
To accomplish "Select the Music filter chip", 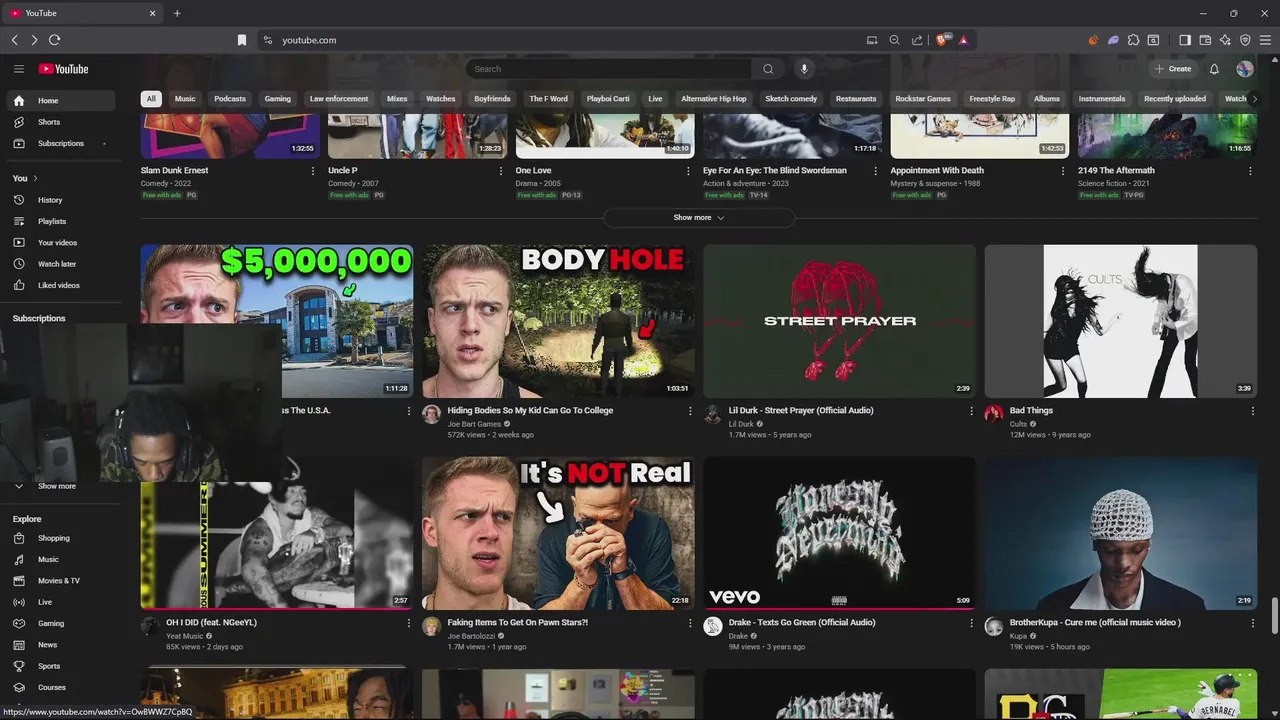I will point(185,99).
